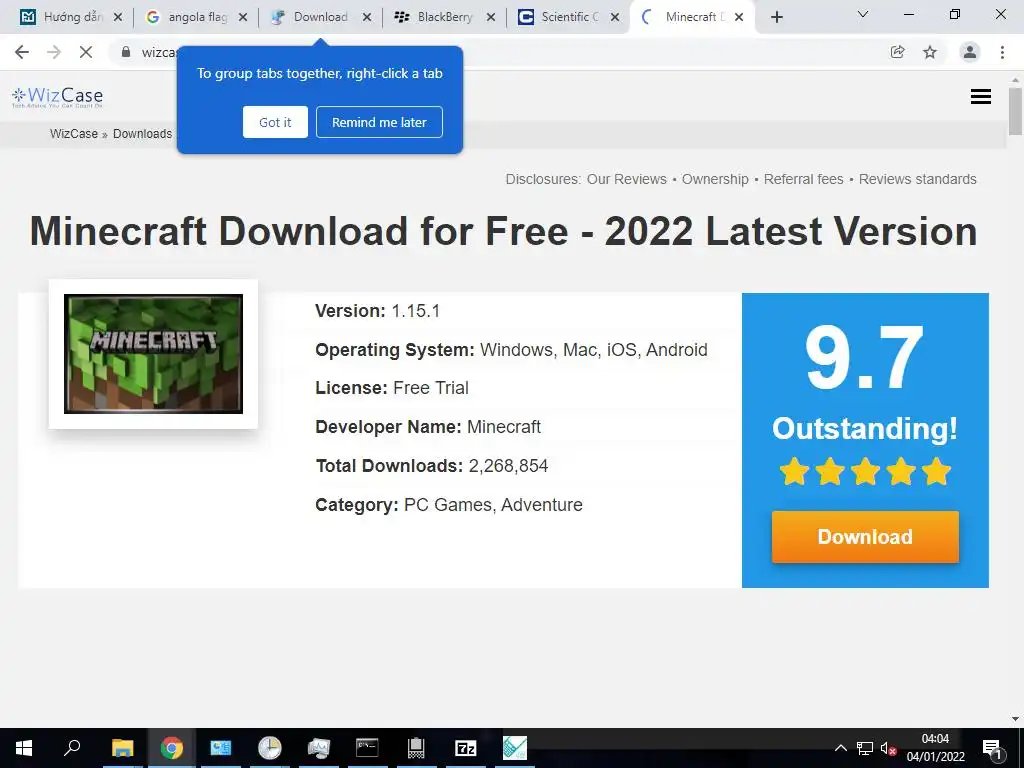Click the 9.7 rating score
This screenshot has height=768, width=1024.
click(864, 359)
